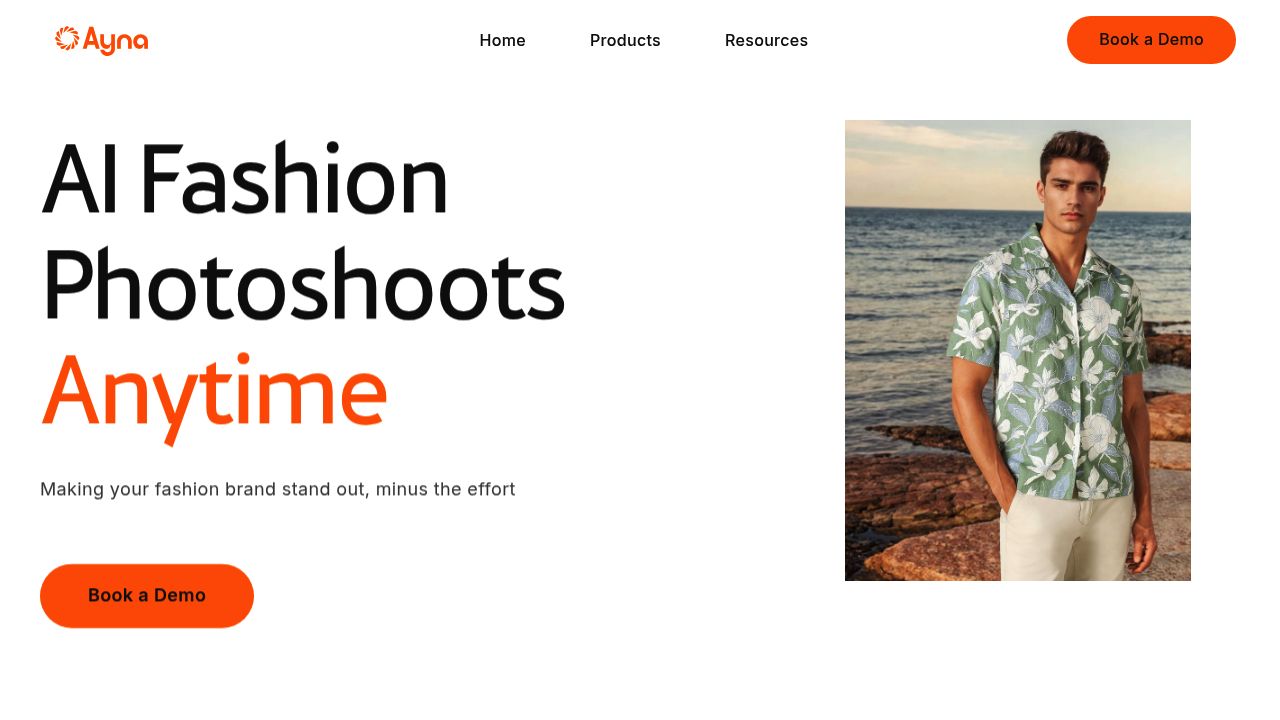Click the cloudy sky area in the photo
Viewport: 1280px width, 720px height.
point(940,160)
